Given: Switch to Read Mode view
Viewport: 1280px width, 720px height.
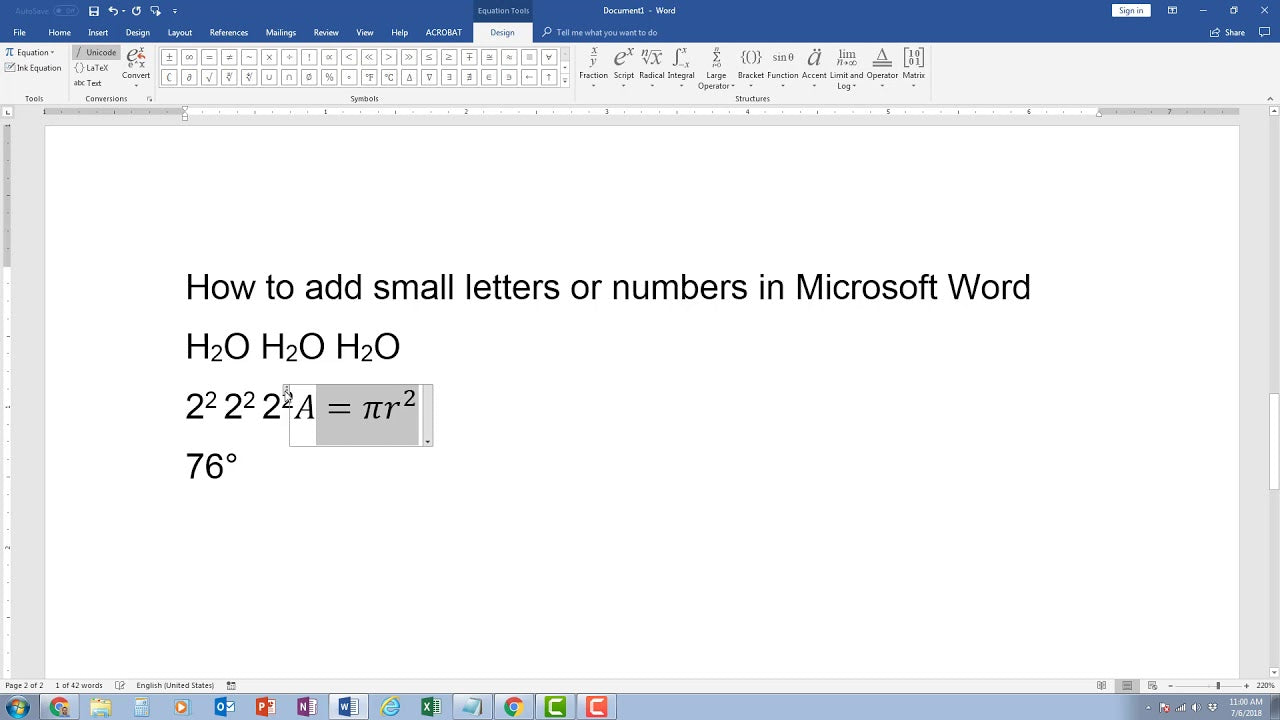Looking at the screenshot, I should tap(1101, 685).
